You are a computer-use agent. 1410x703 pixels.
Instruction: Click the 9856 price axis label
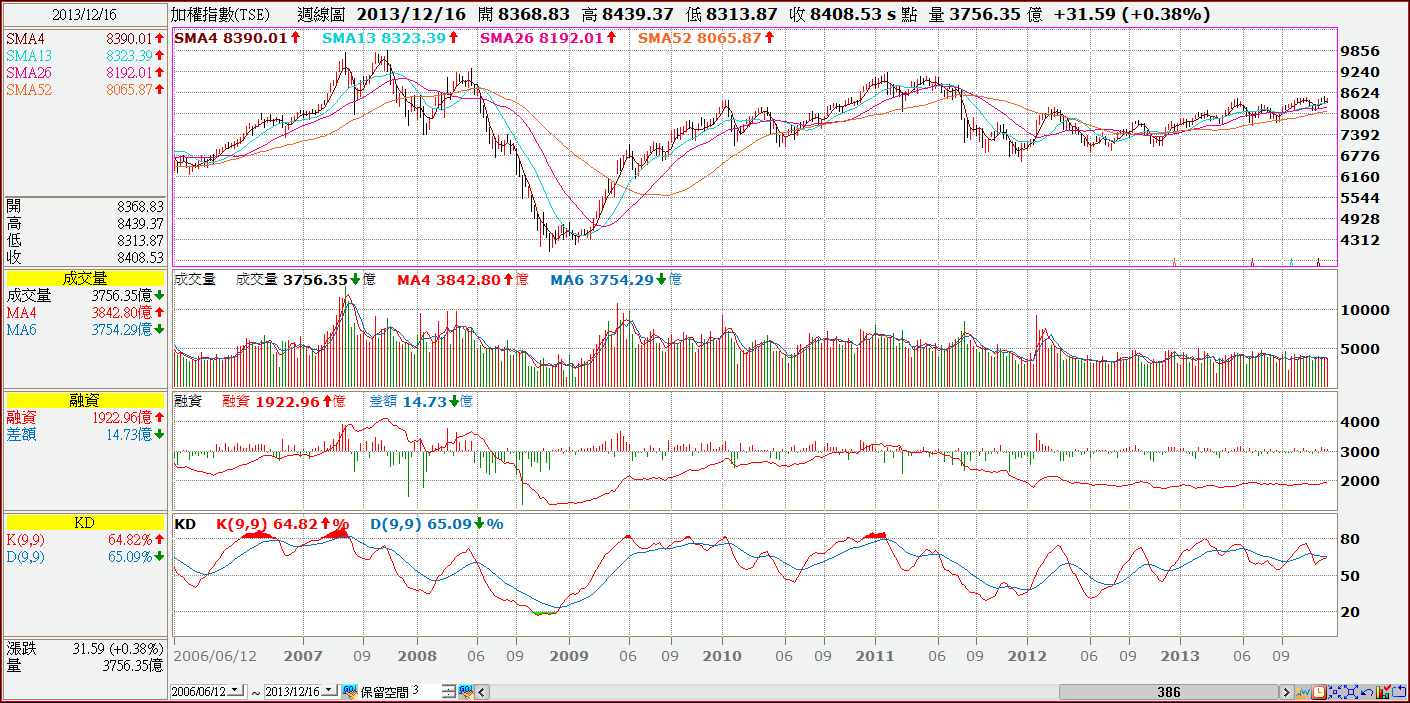point(1362,51)
